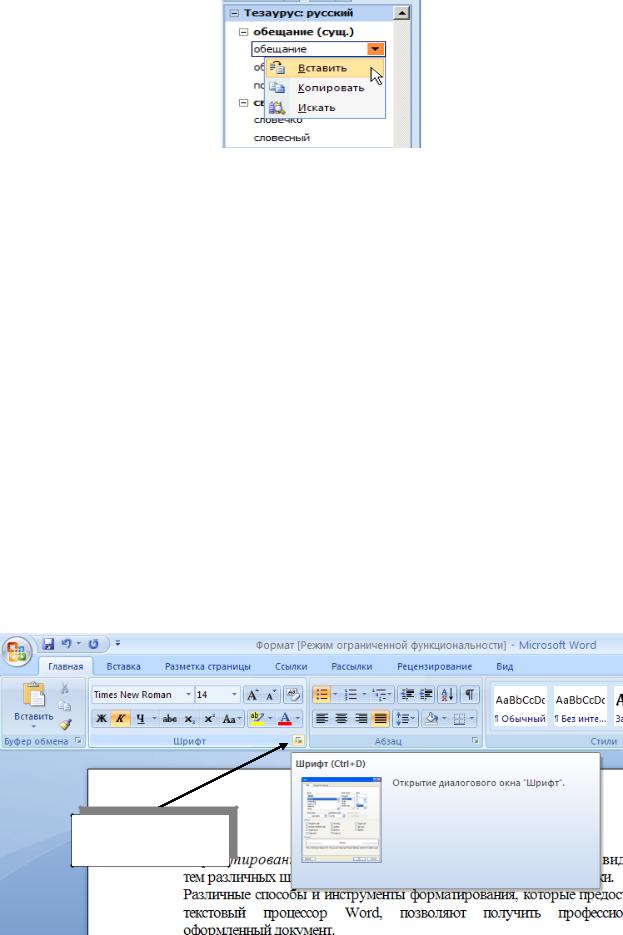
Task: Open the borders button
Action: [x=458, y=719]
